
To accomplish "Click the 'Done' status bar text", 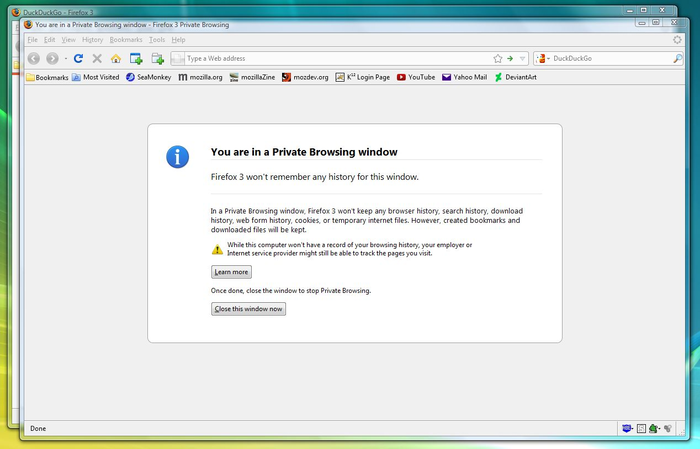I will [x=38, y=428].
